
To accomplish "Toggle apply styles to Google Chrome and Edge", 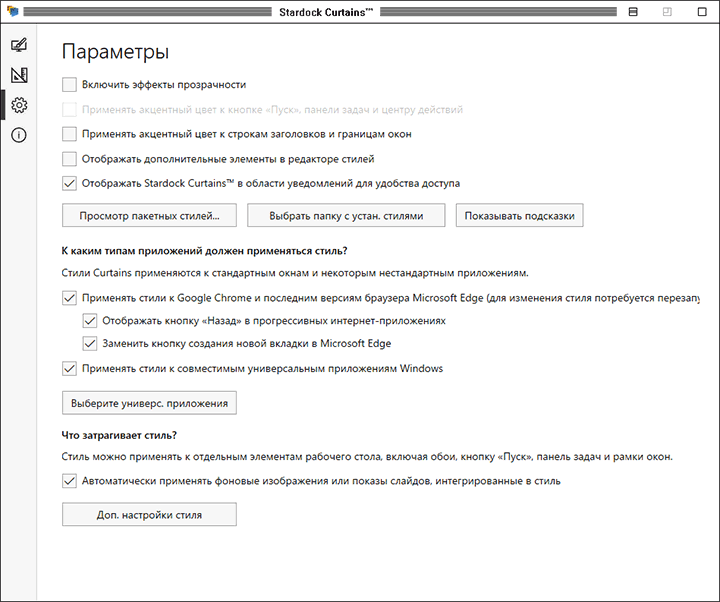I will coord(69,298).
